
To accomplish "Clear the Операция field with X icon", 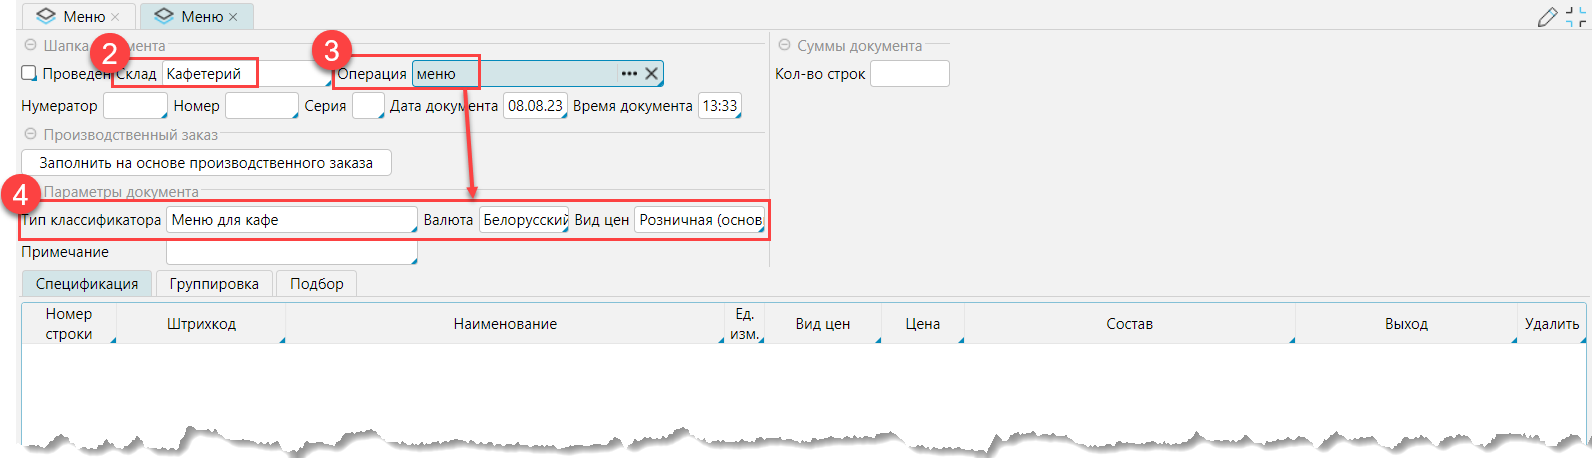I will pos(651,74).
